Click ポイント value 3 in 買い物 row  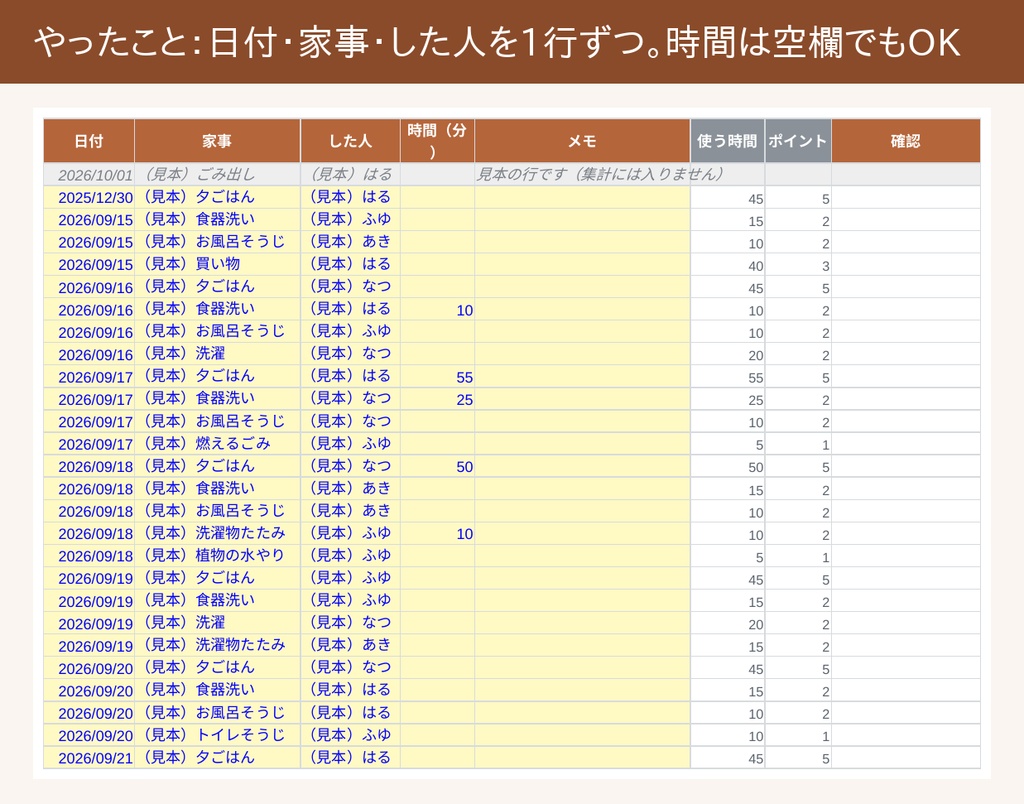[x=797, y=265]
